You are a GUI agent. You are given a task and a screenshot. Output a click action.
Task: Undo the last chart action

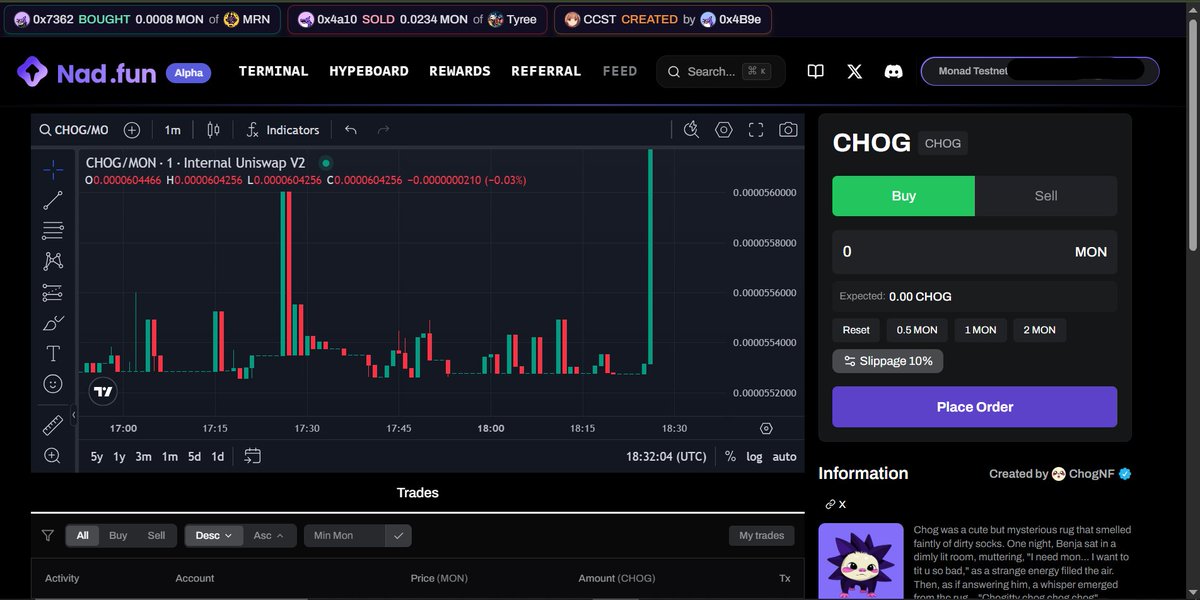(x=351, y=130)
